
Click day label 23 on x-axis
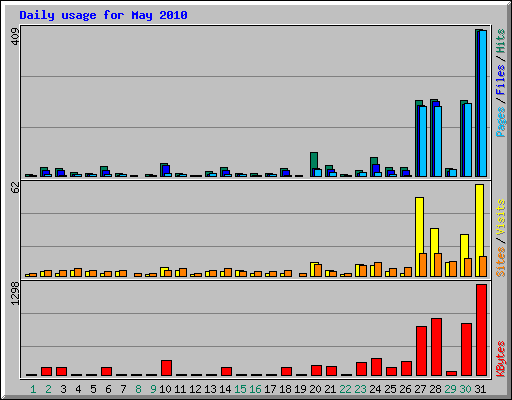(x=360, y=389)
